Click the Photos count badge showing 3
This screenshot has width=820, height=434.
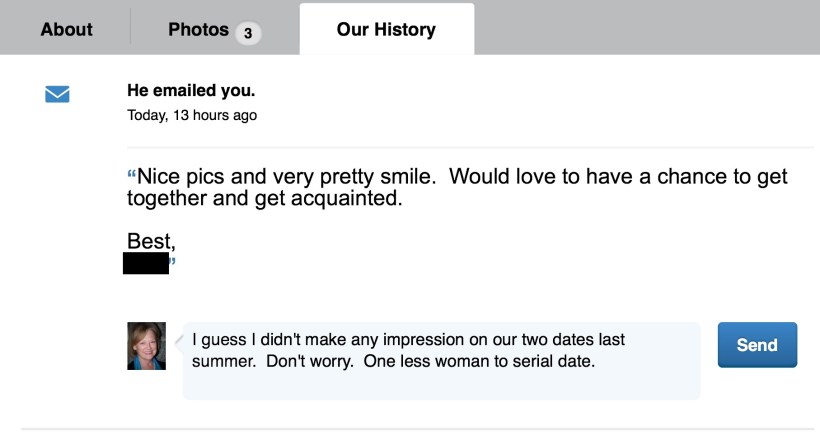click(x=247, y=33)
